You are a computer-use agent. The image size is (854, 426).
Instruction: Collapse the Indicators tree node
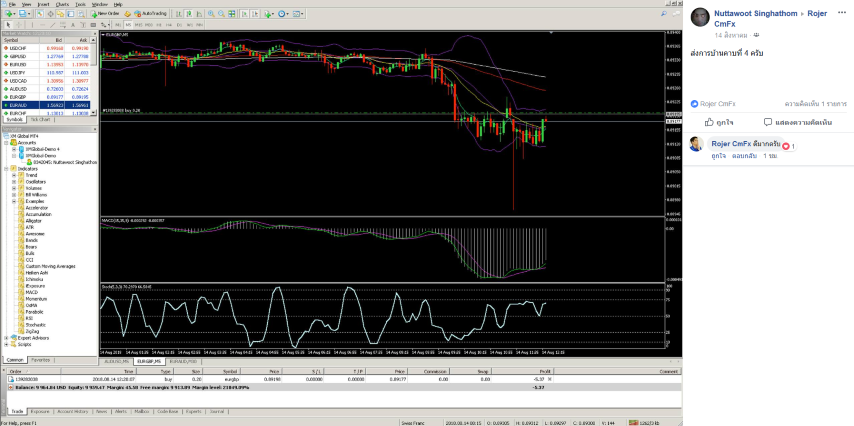click(x=6, y=169)
